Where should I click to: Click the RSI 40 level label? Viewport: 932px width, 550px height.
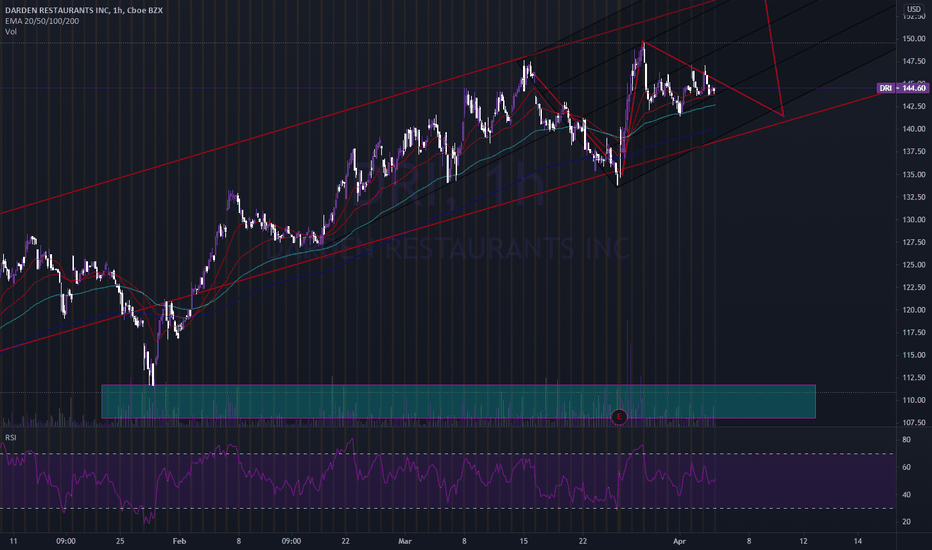(906, 495)
